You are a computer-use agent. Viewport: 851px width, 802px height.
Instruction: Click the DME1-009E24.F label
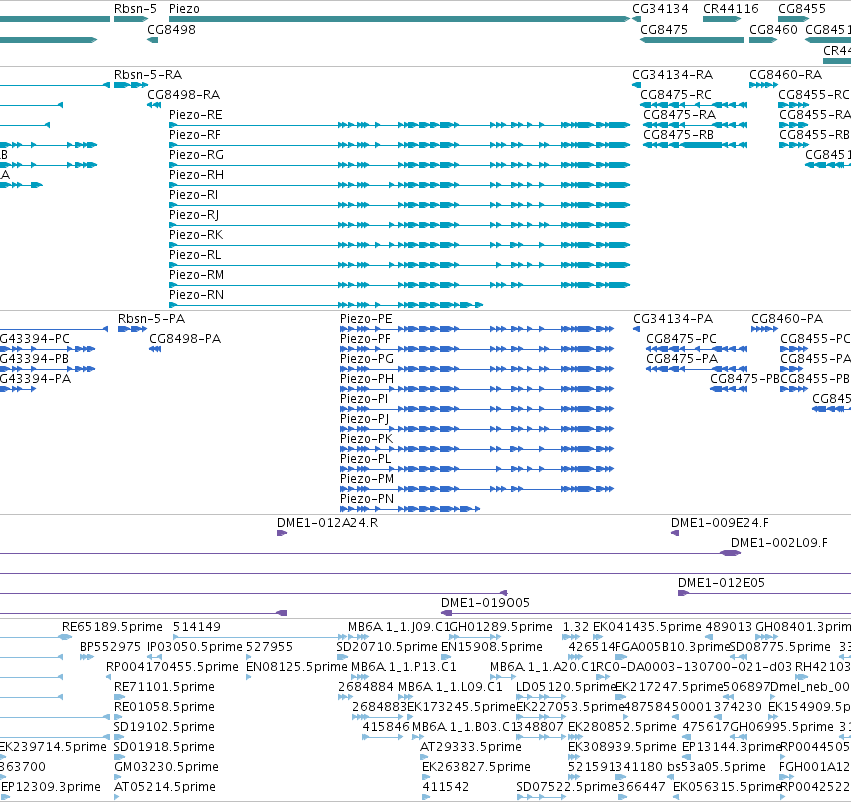[720, 523]
